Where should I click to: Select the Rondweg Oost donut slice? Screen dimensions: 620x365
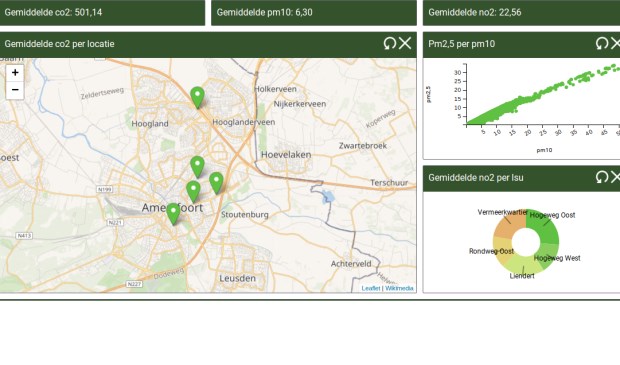(501, 250)
